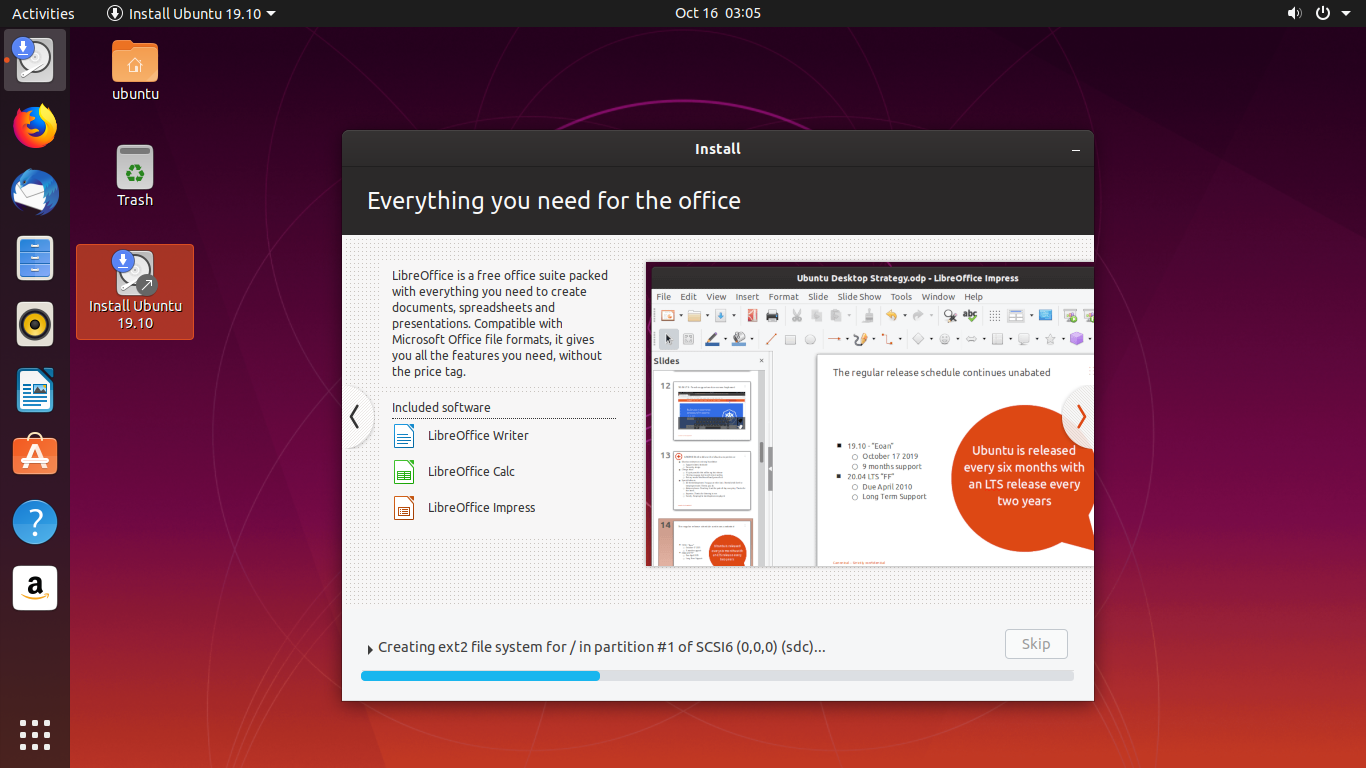Click the power icon in the top bar
Image resolution: width=1366 pixels, height=768 pixels.
coord(1323,13)
